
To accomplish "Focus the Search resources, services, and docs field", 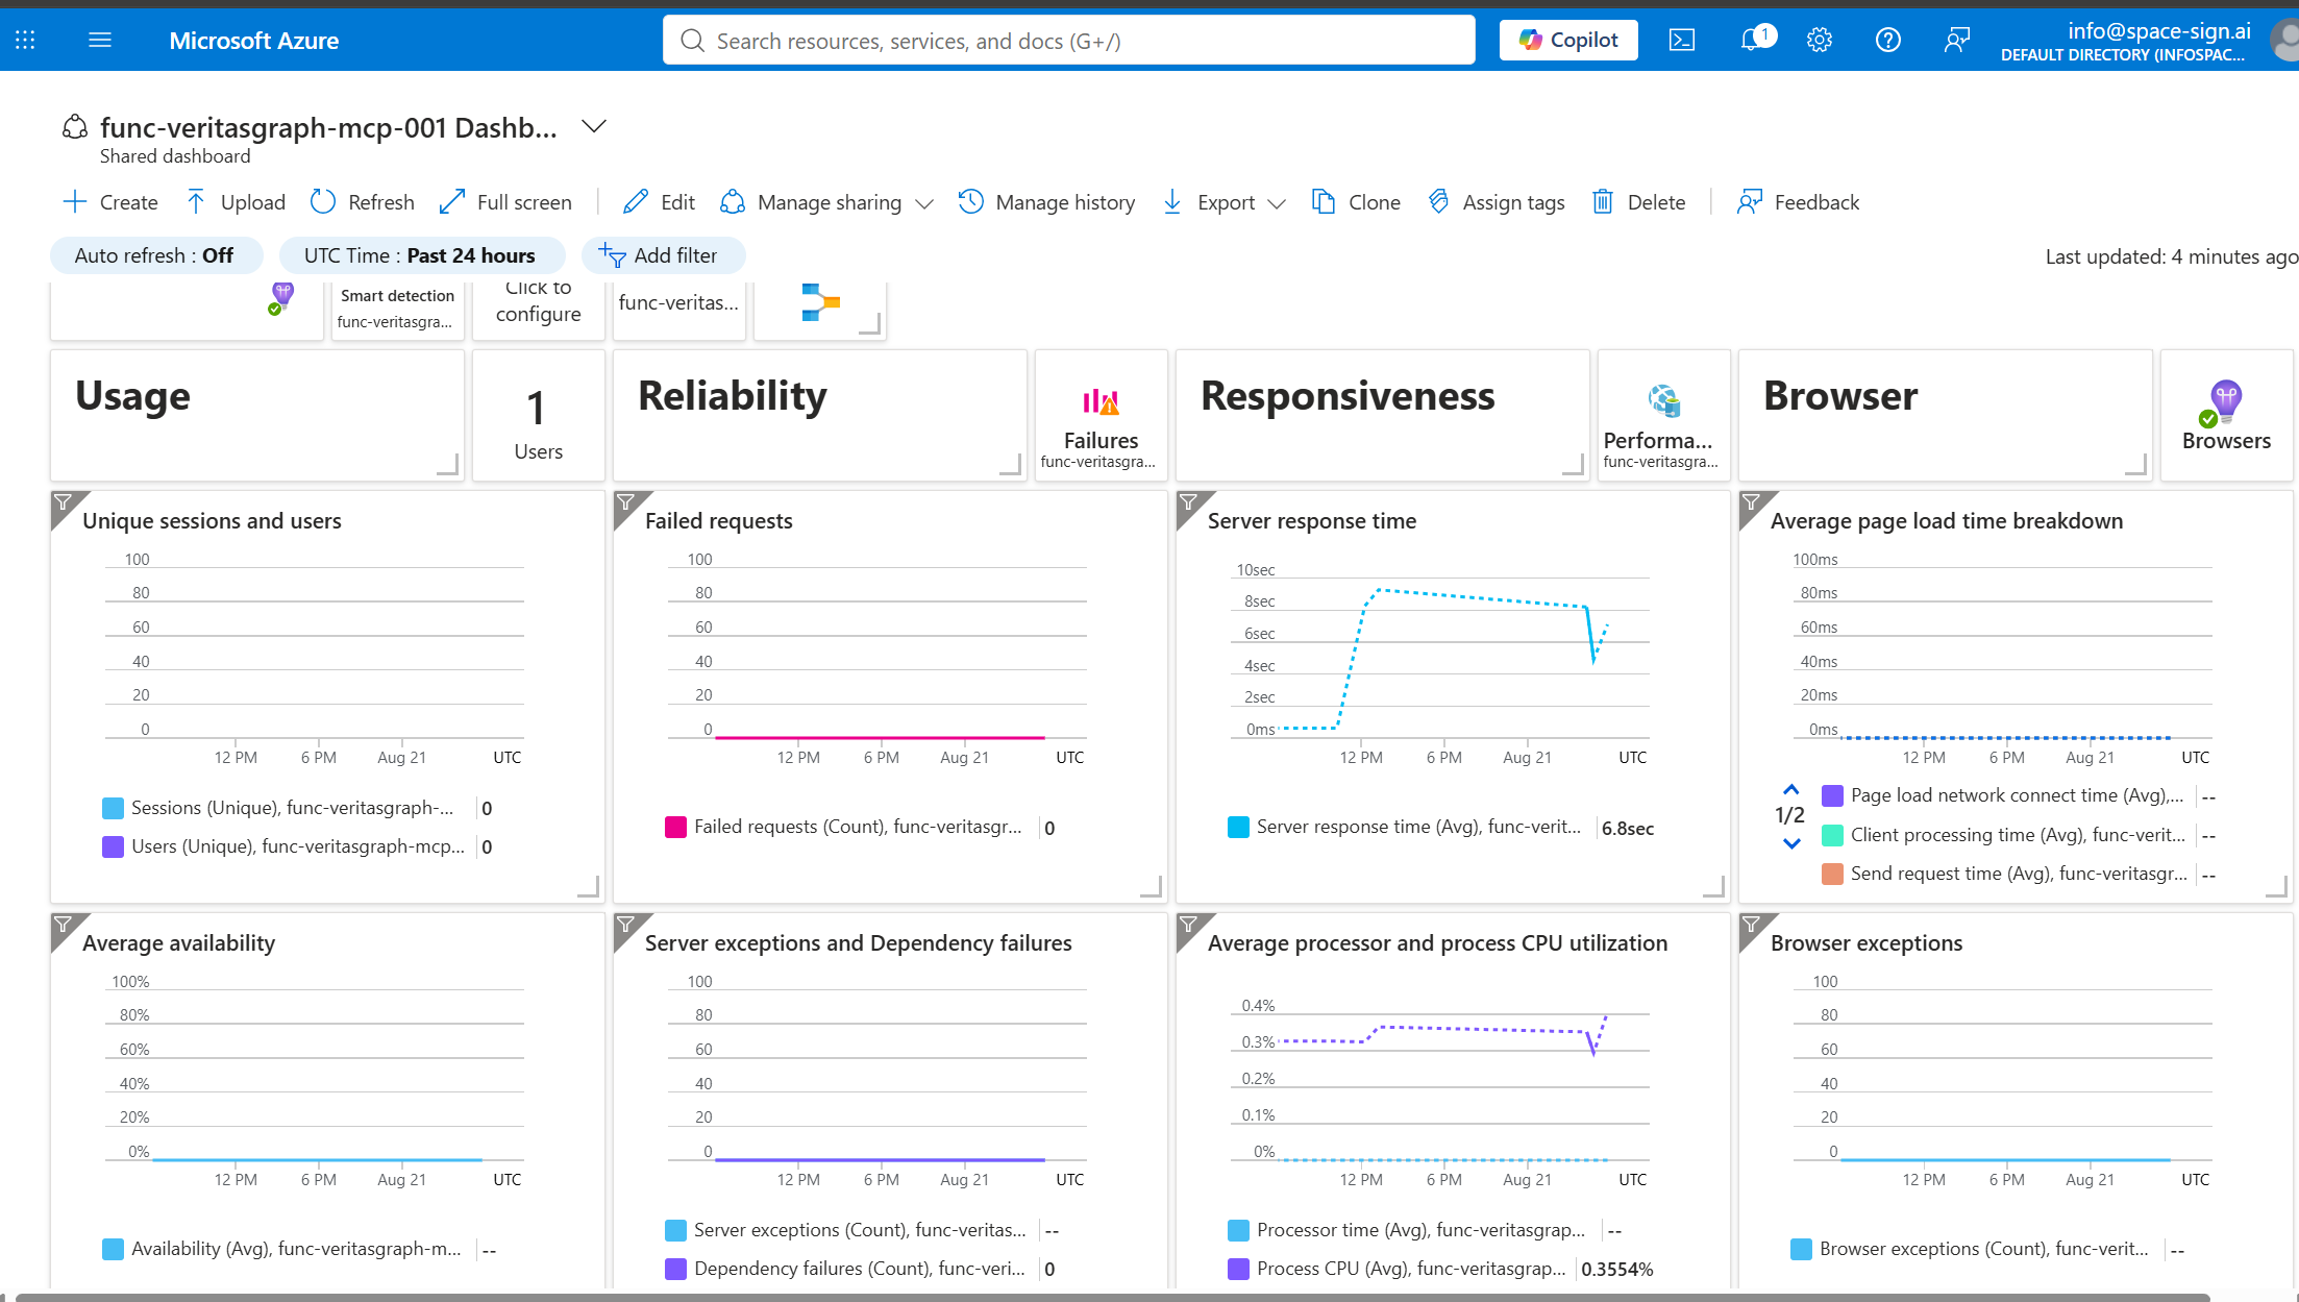I will point(1069,40).
